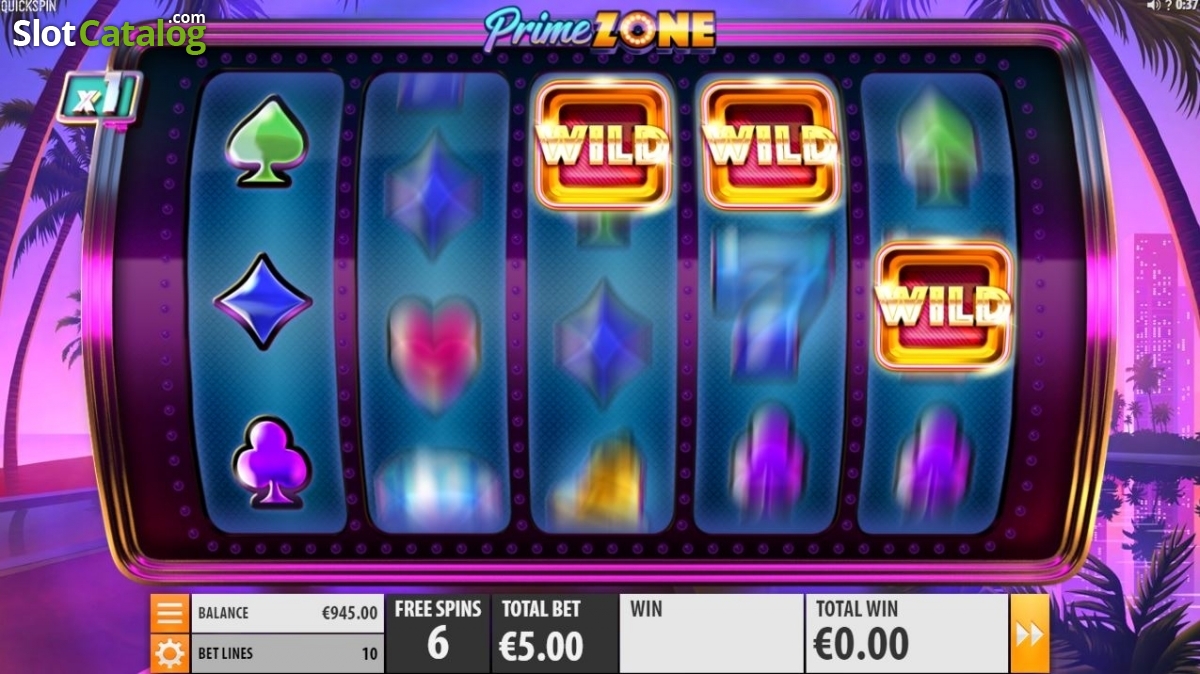Click the purple club symbol on the first reel
1200x674 pixels.
pos(271,460)
